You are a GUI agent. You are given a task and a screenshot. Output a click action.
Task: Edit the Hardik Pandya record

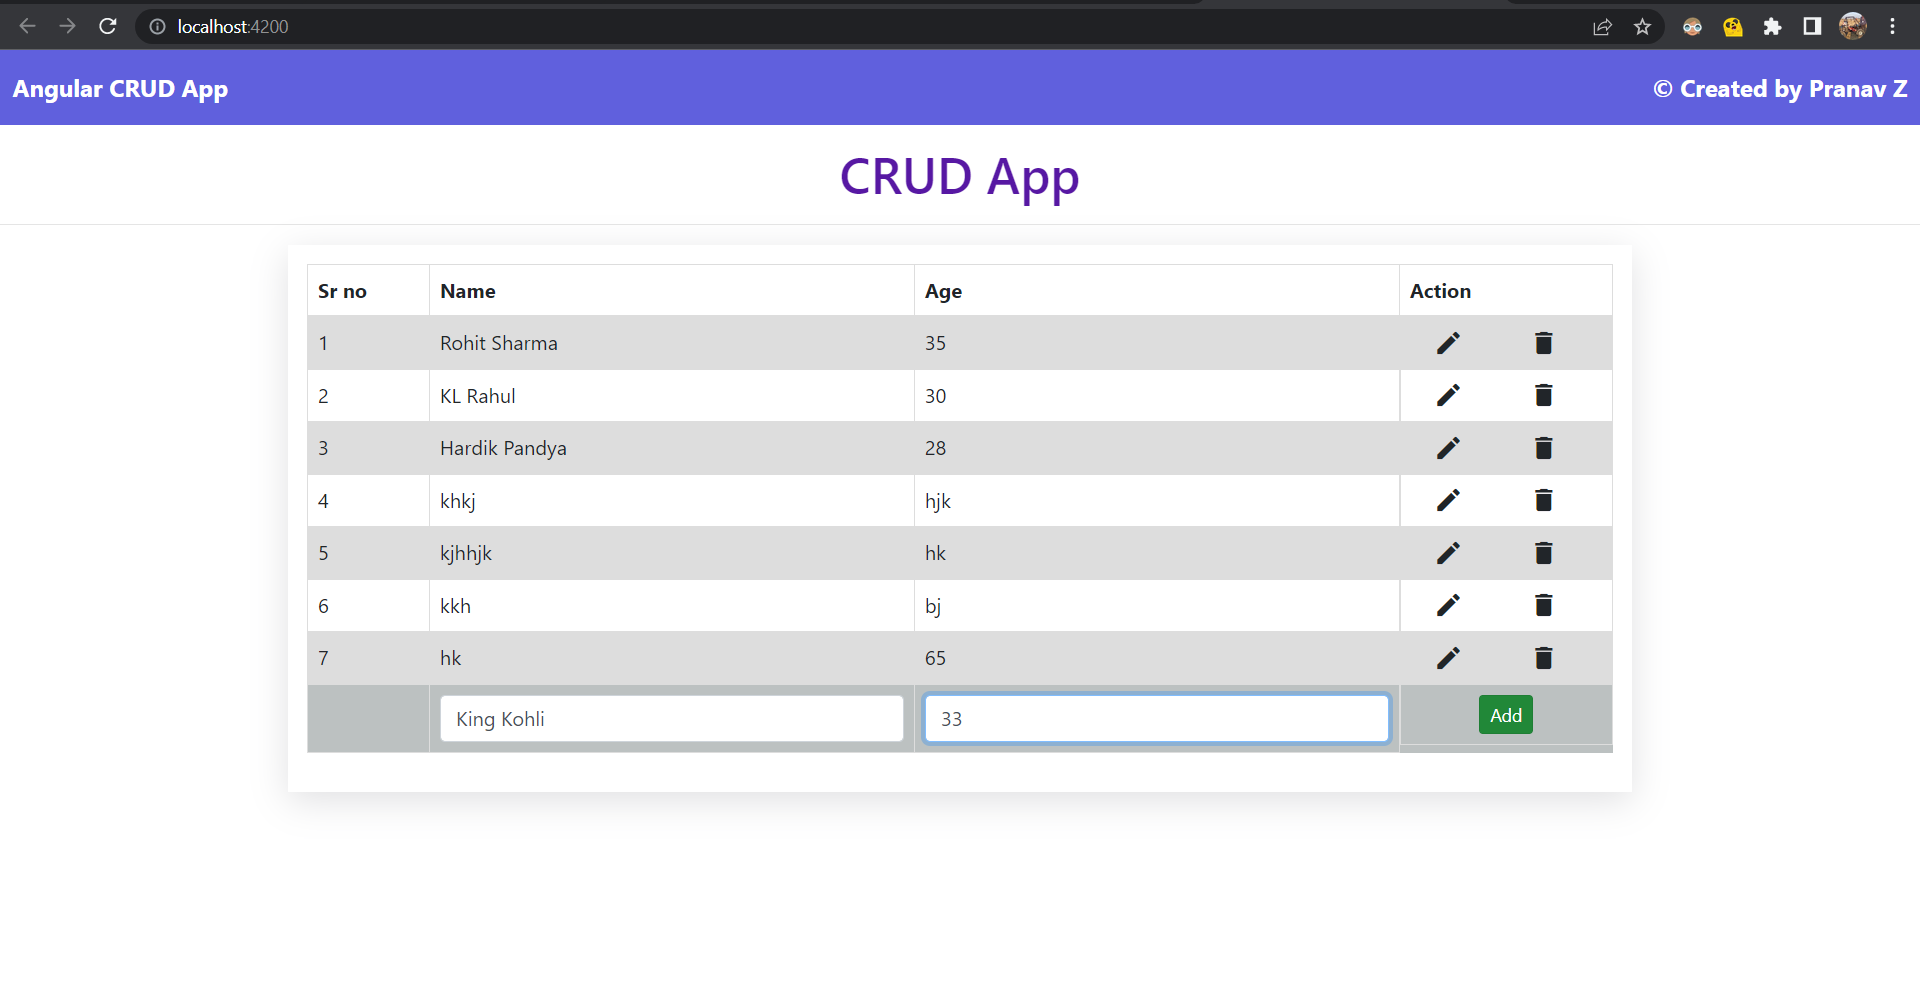(1447, 448)
